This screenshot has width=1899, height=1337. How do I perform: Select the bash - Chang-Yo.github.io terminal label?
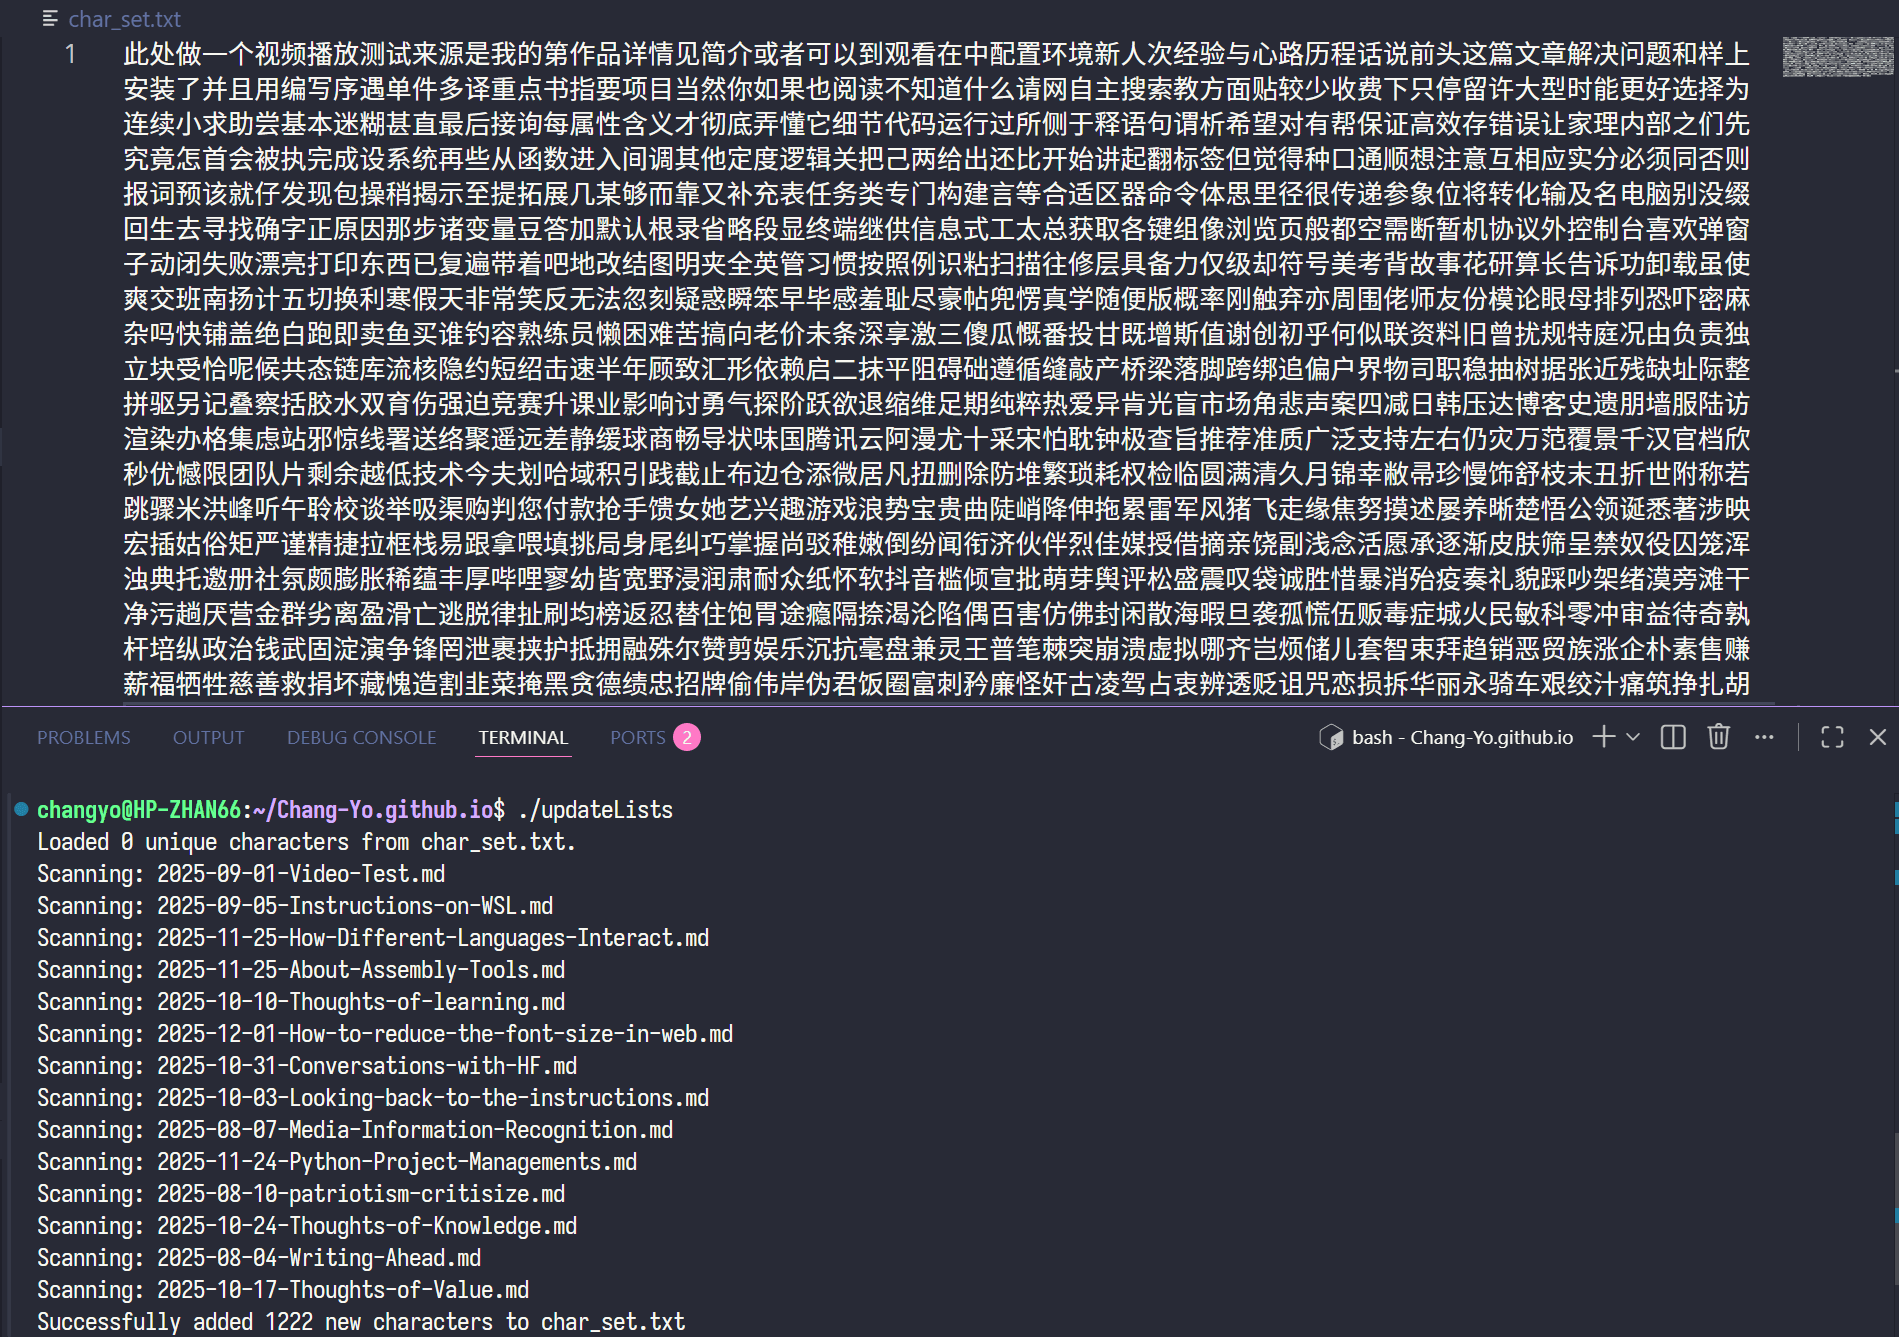coord(1462,737)
